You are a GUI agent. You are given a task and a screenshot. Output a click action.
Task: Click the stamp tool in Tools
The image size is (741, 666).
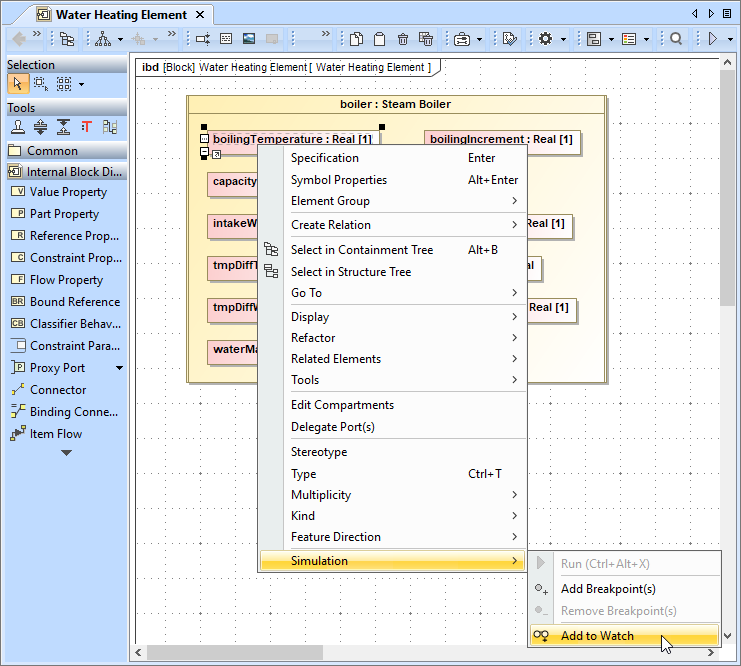(x=18, y=127)
